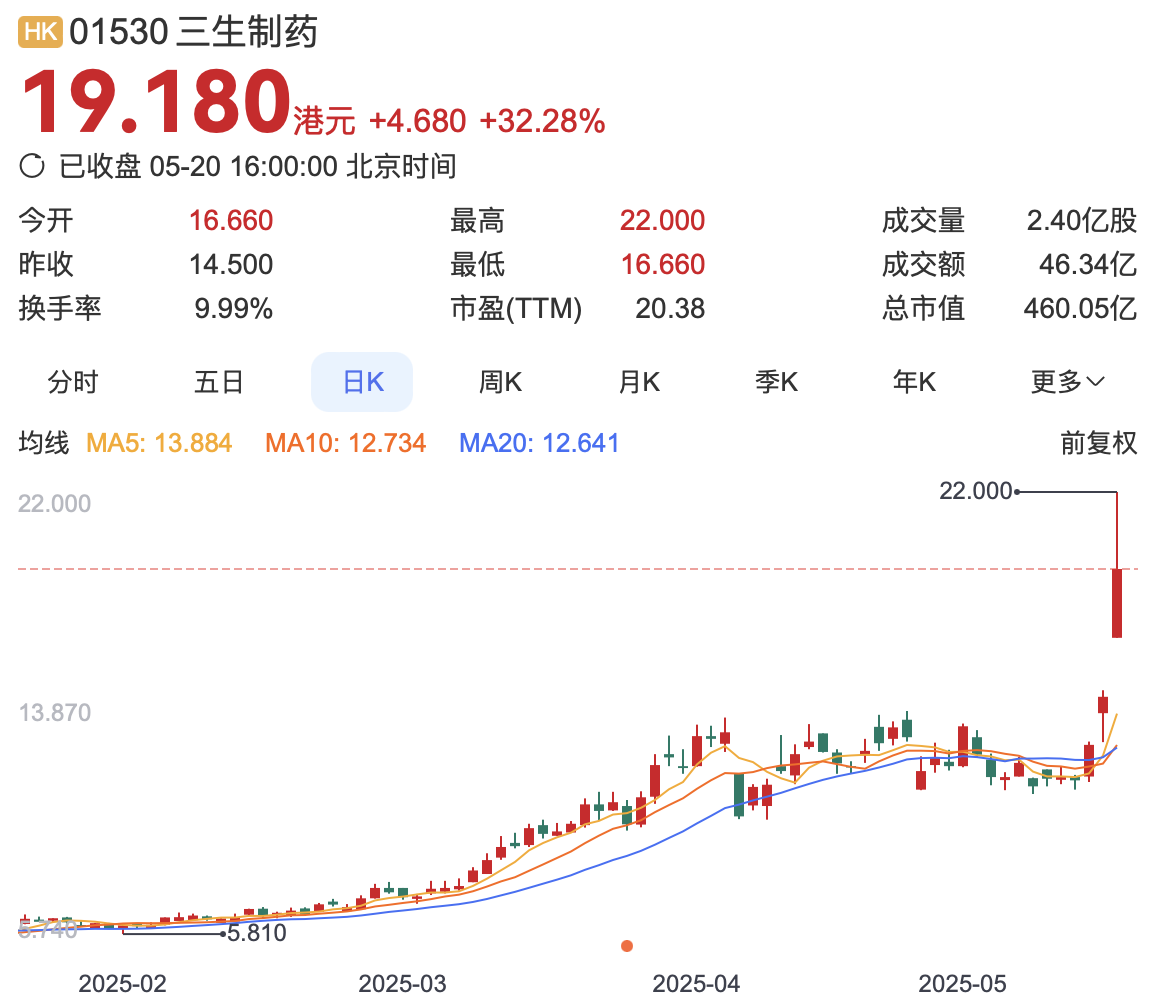Click the 成交额 value 46.34亿
1156x1004 pixels.
(1087, 265)
